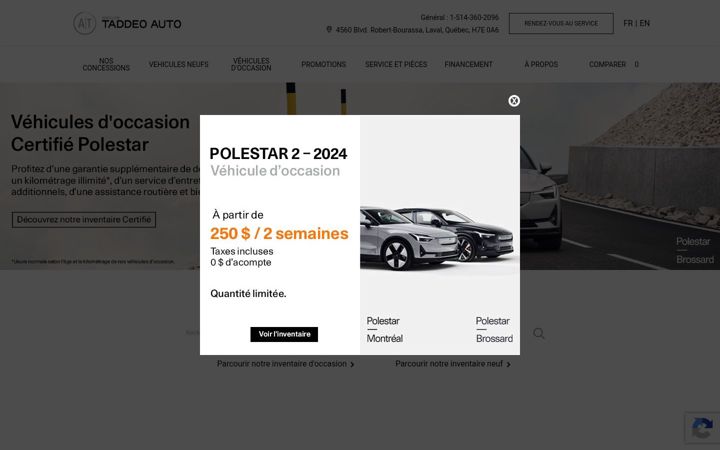Click the reCAPTCHA badge
The height and width of the screenshot is (450, 720).
pos(702,428)
